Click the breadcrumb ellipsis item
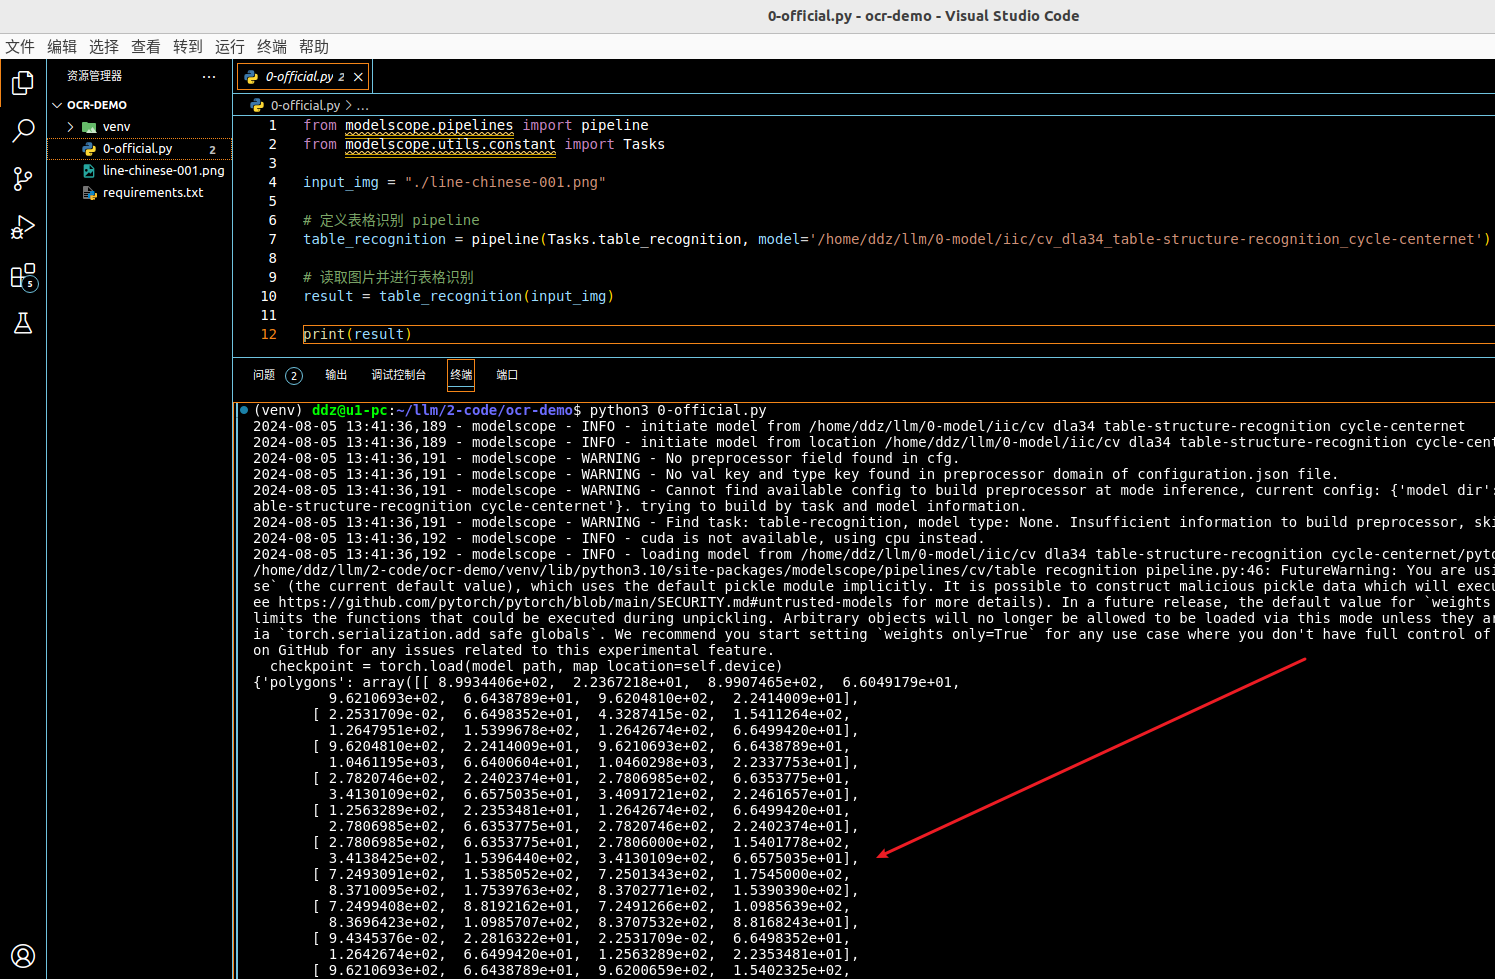1495x979 pixels. [363, 105]
